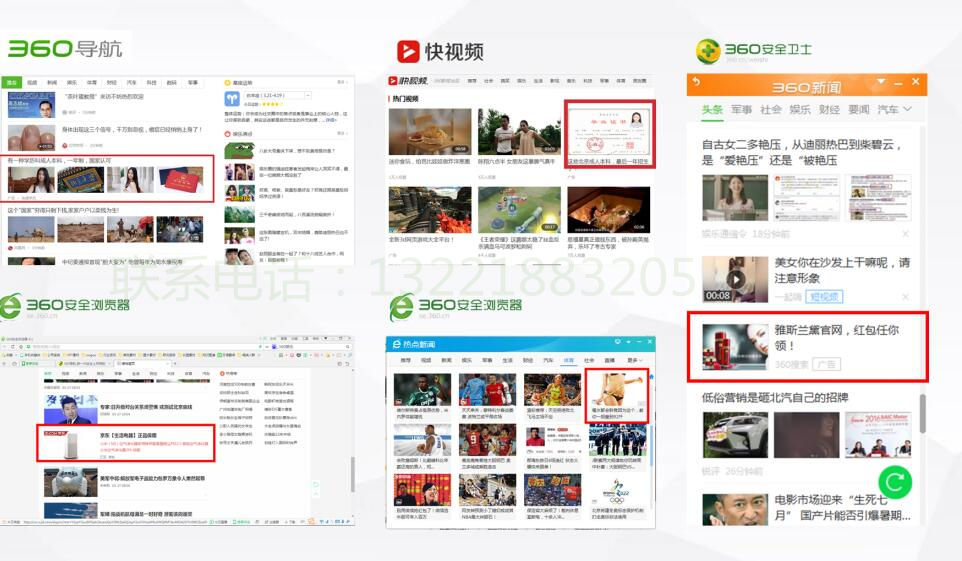
Task: Open the 汽车 tab in 360新闻
Action: point(888,109)
